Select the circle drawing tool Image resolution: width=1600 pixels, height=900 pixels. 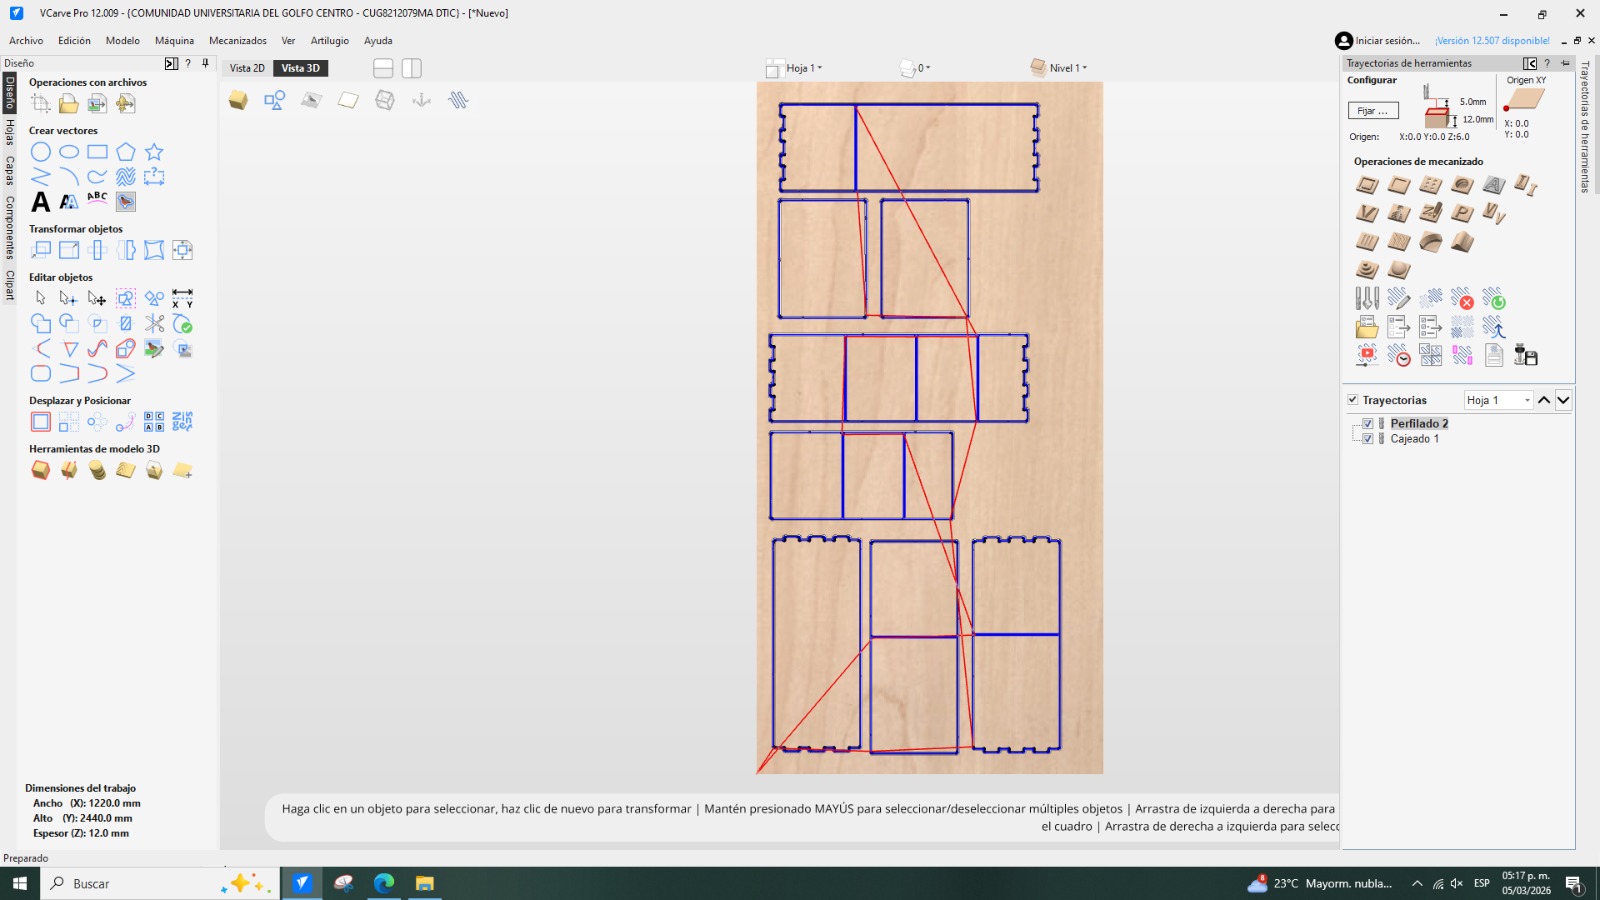pos(41,152)
